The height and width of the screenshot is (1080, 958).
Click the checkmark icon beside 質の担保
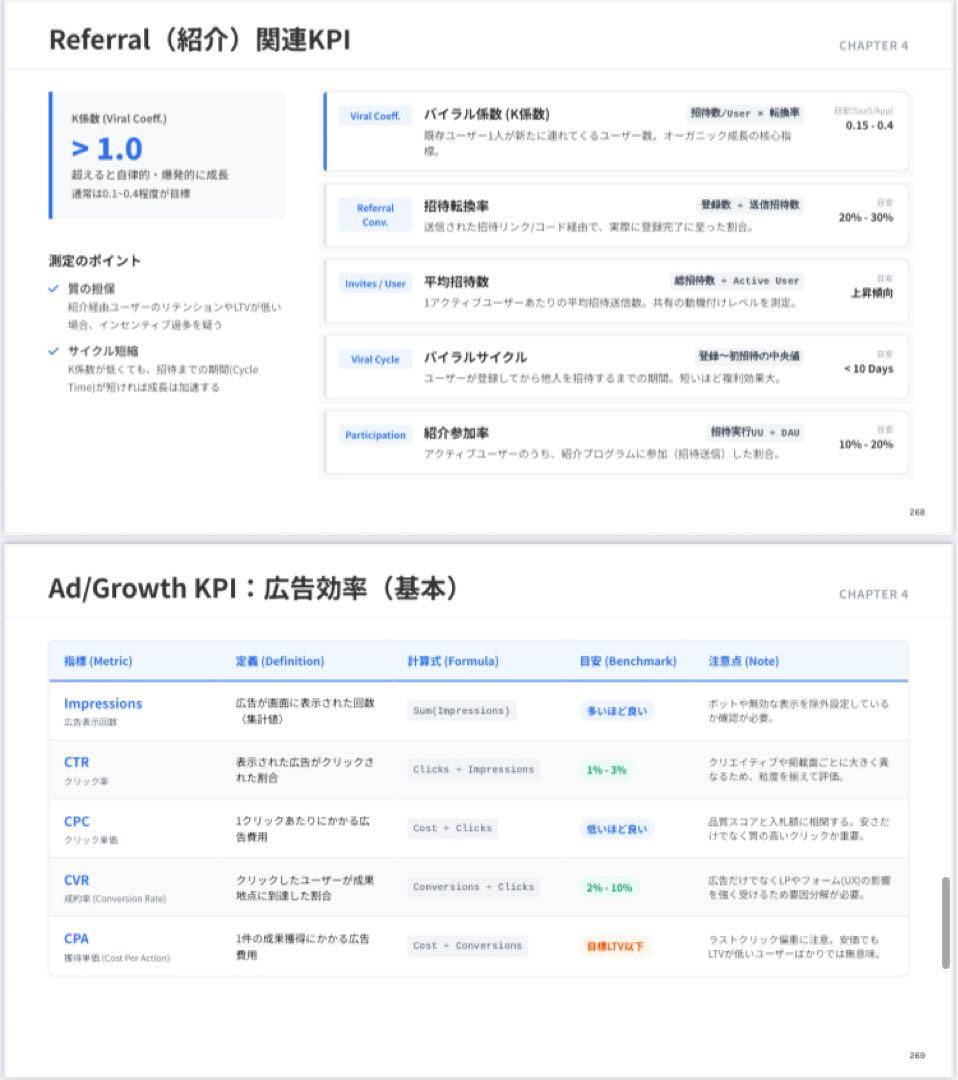coord(54,289)
